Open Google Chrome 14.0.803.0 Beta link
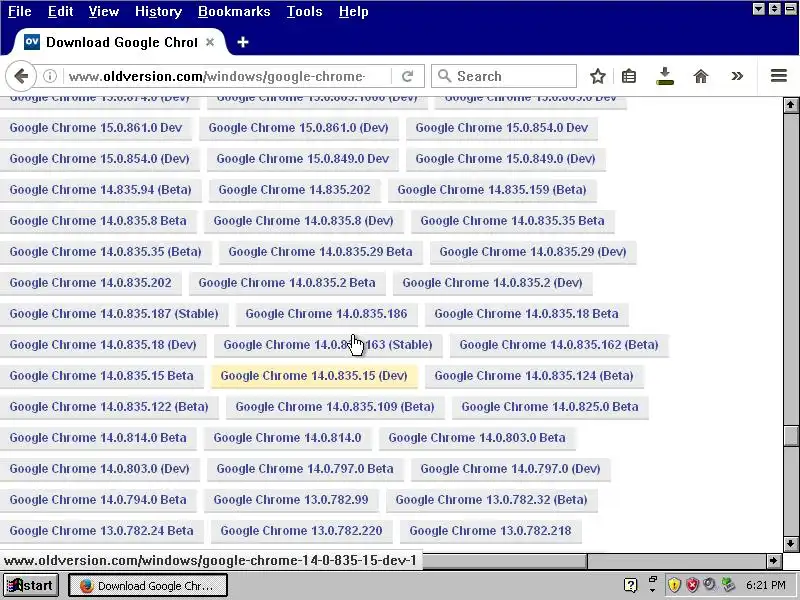800x600 pixels. pos(477,438)
